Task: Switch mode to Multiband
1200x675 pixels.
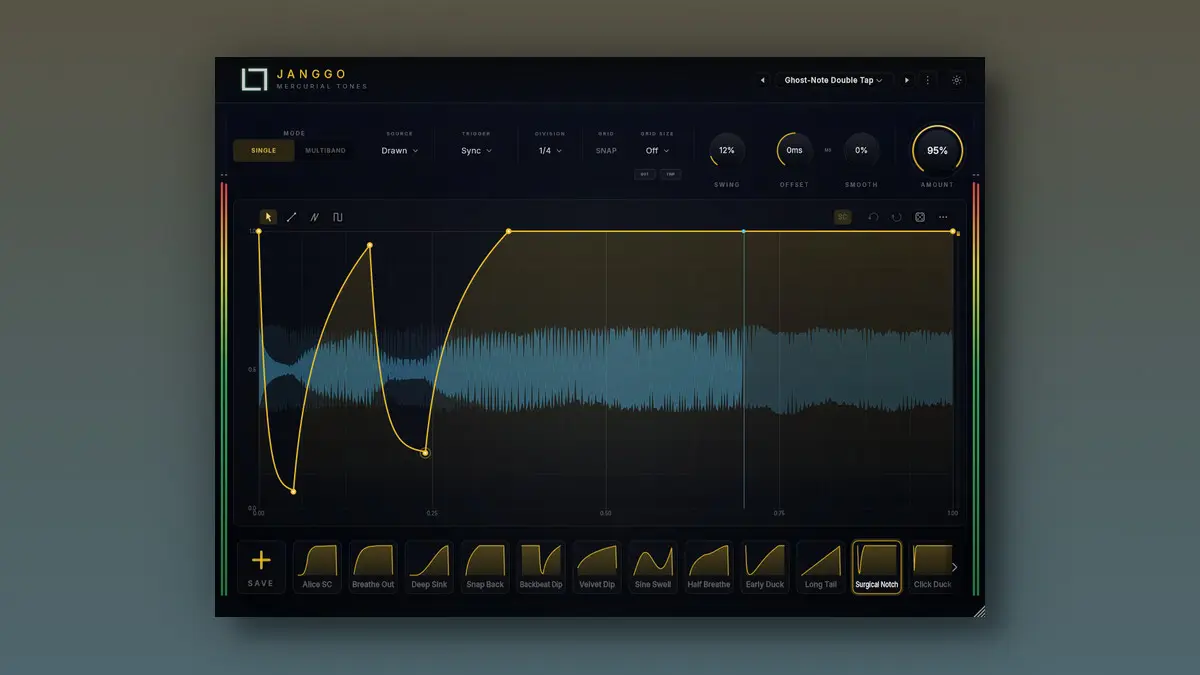Action: point(325,151)
